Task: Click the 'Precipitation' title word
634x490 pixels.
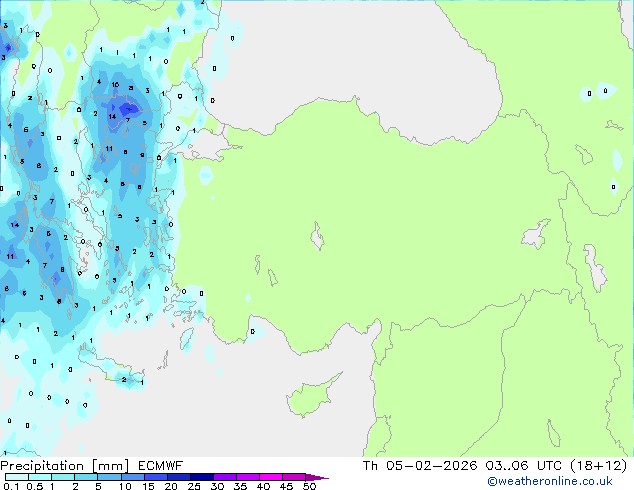Action: coord(42,466)
